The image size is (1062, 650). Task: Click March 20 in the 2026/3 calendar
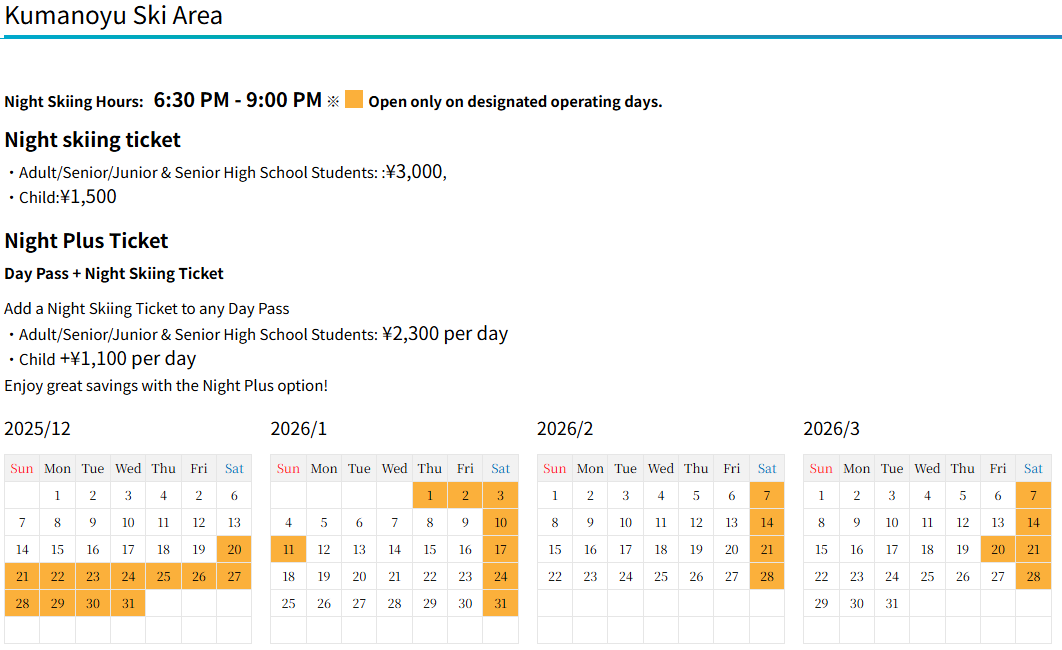pos(998,549)
